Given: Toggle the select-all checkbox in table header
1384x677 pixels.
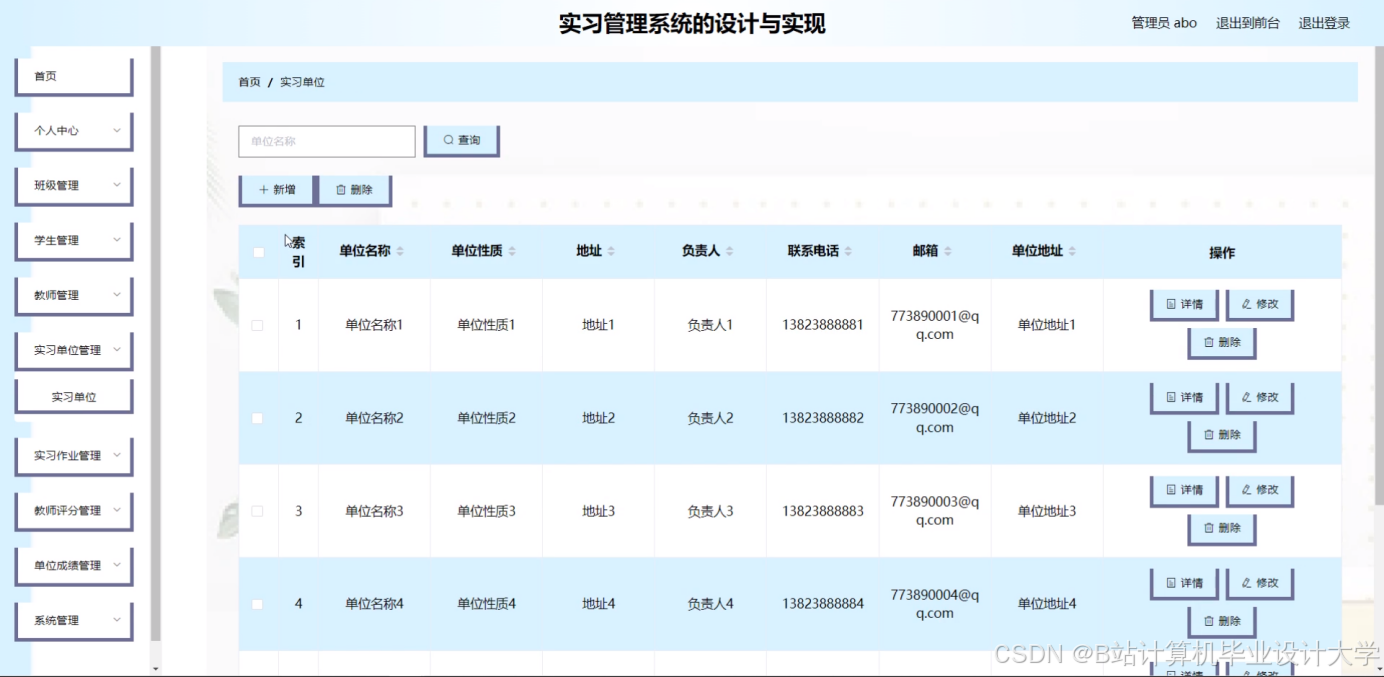Looking at the screenshot, I should pyautogui.click(x=258, y=252).
